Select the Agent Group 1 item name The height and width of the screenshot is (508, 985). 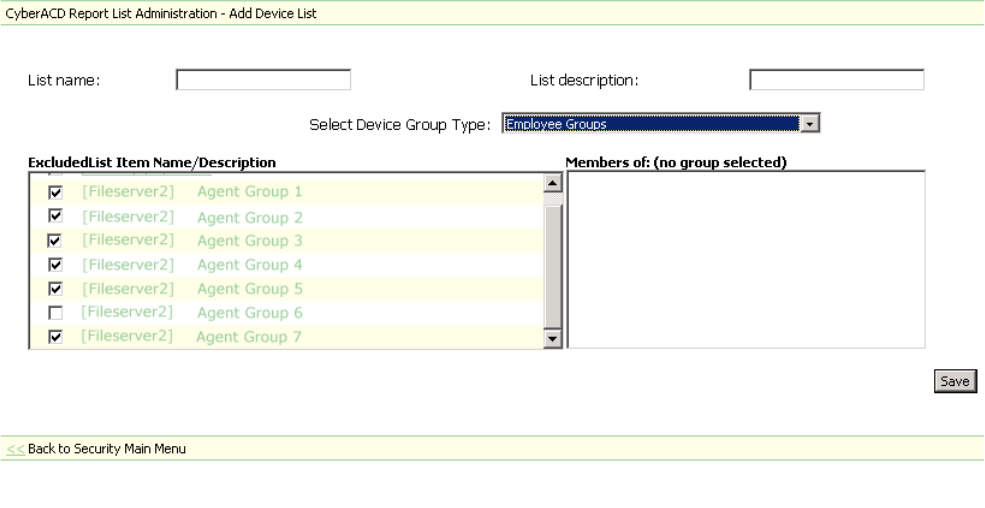249,192
